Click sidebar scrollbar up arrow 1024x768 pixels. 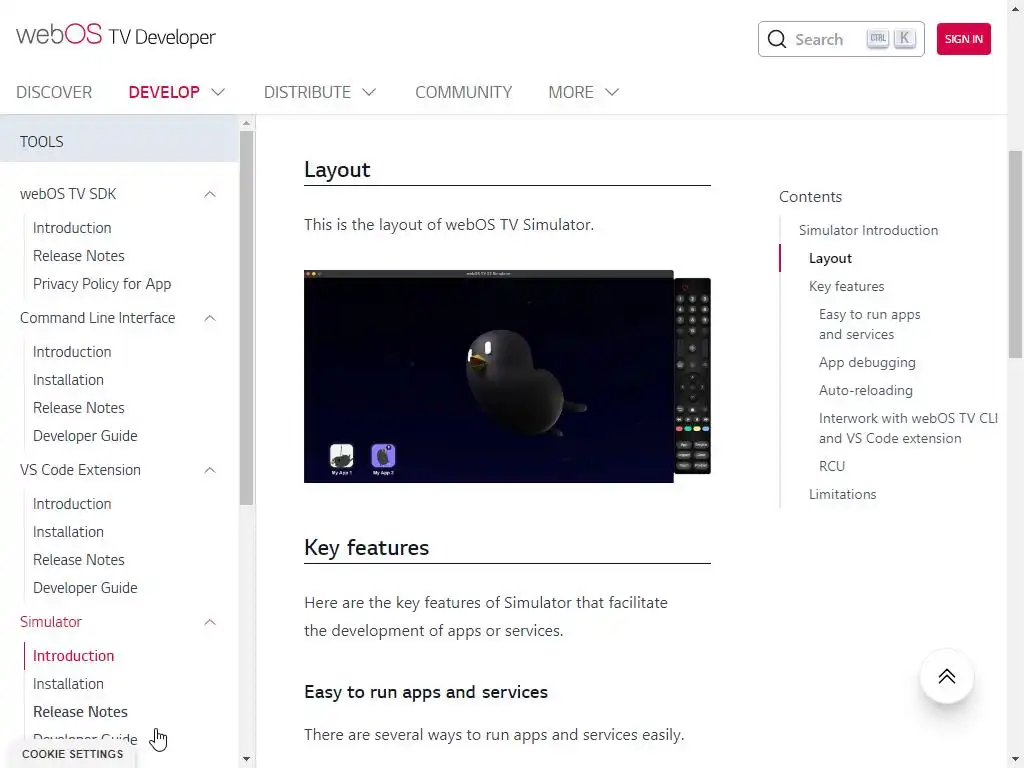246,123
